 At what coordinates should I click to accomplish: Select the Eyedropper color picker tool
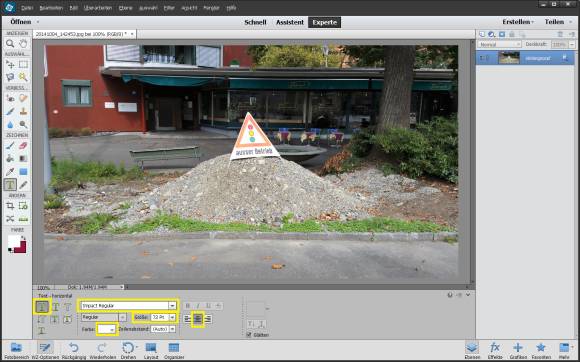(x=10, y=172)
